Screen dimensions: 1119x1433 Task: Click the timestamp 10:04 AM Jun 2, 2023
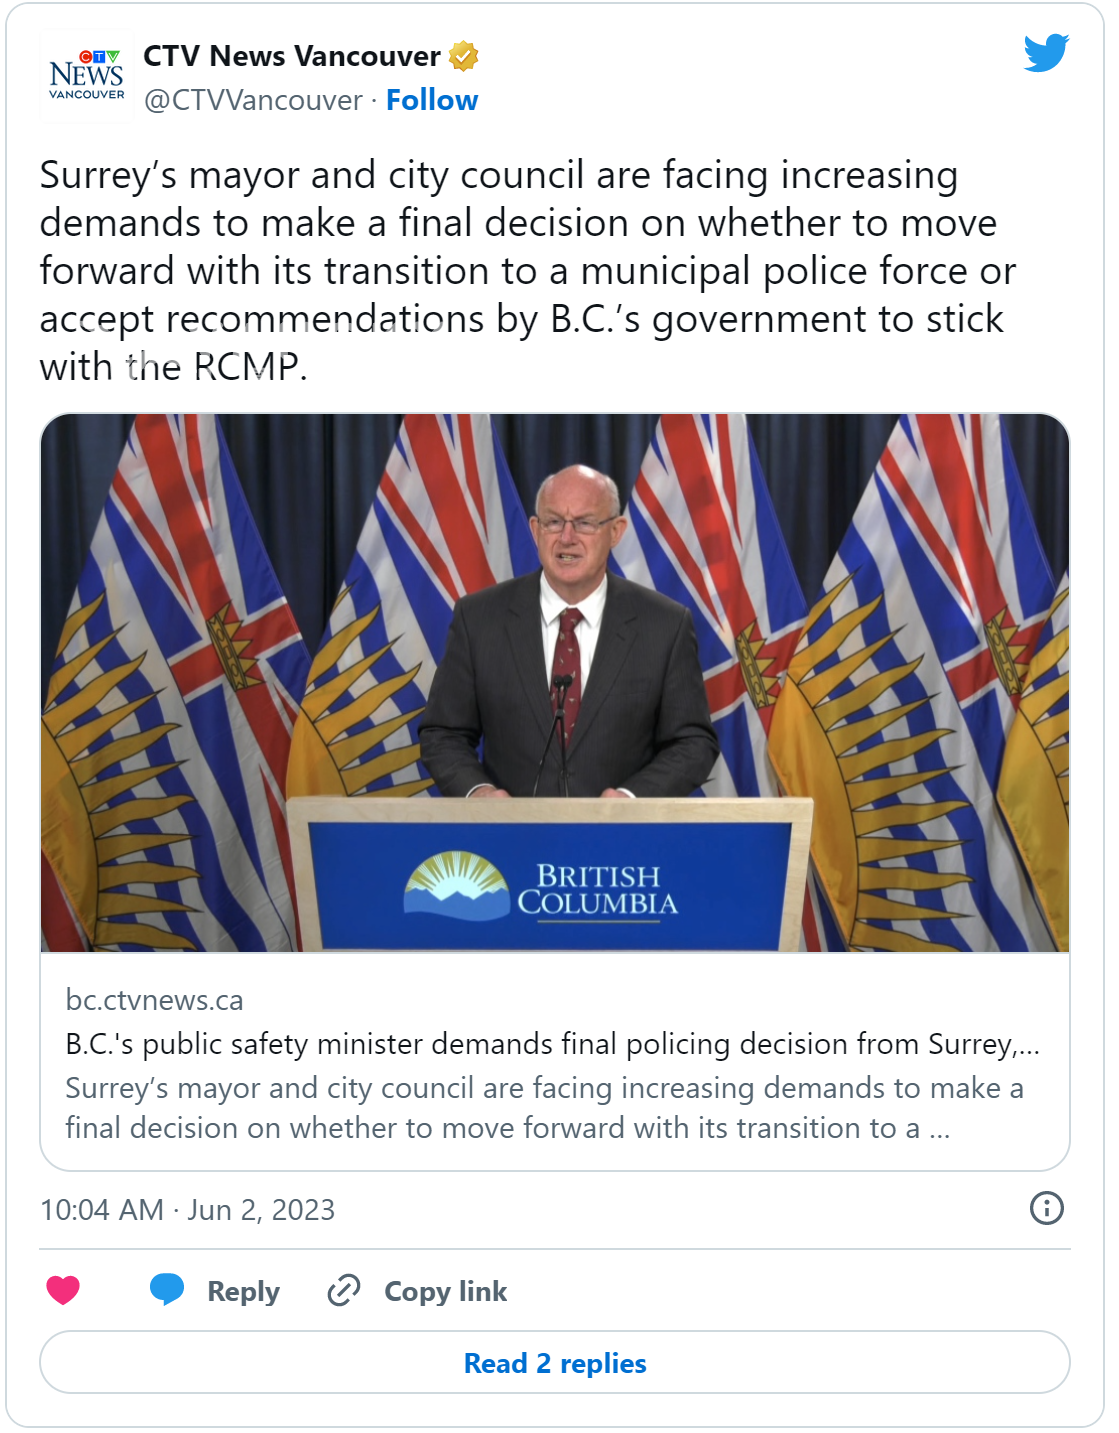click(x=187, y=1210)
